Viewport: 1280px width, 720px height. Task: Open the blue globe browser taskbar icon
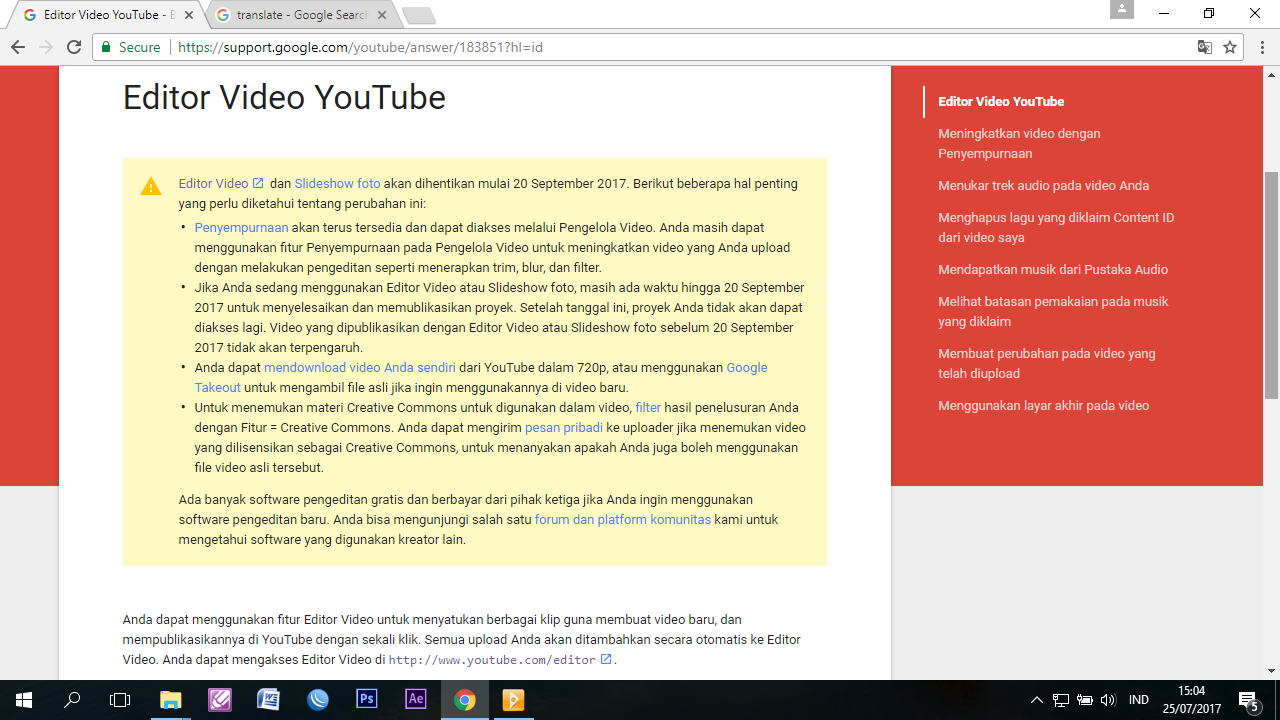point(318,700)
